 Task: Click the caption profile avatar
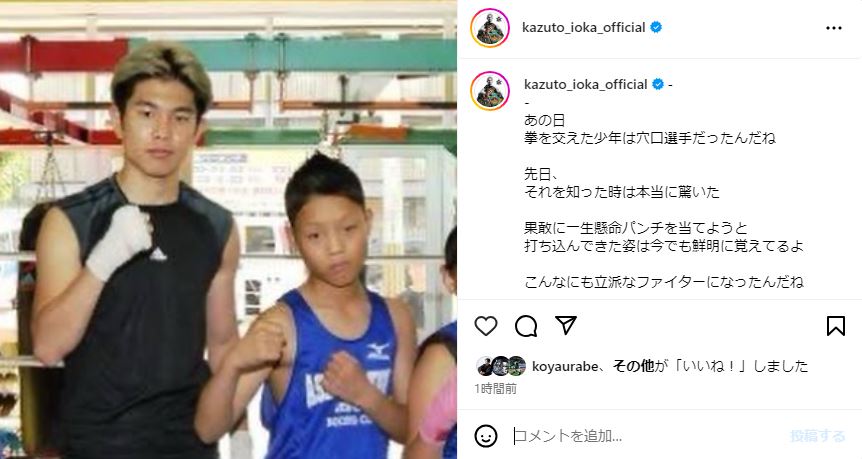[x=490, y=90]
